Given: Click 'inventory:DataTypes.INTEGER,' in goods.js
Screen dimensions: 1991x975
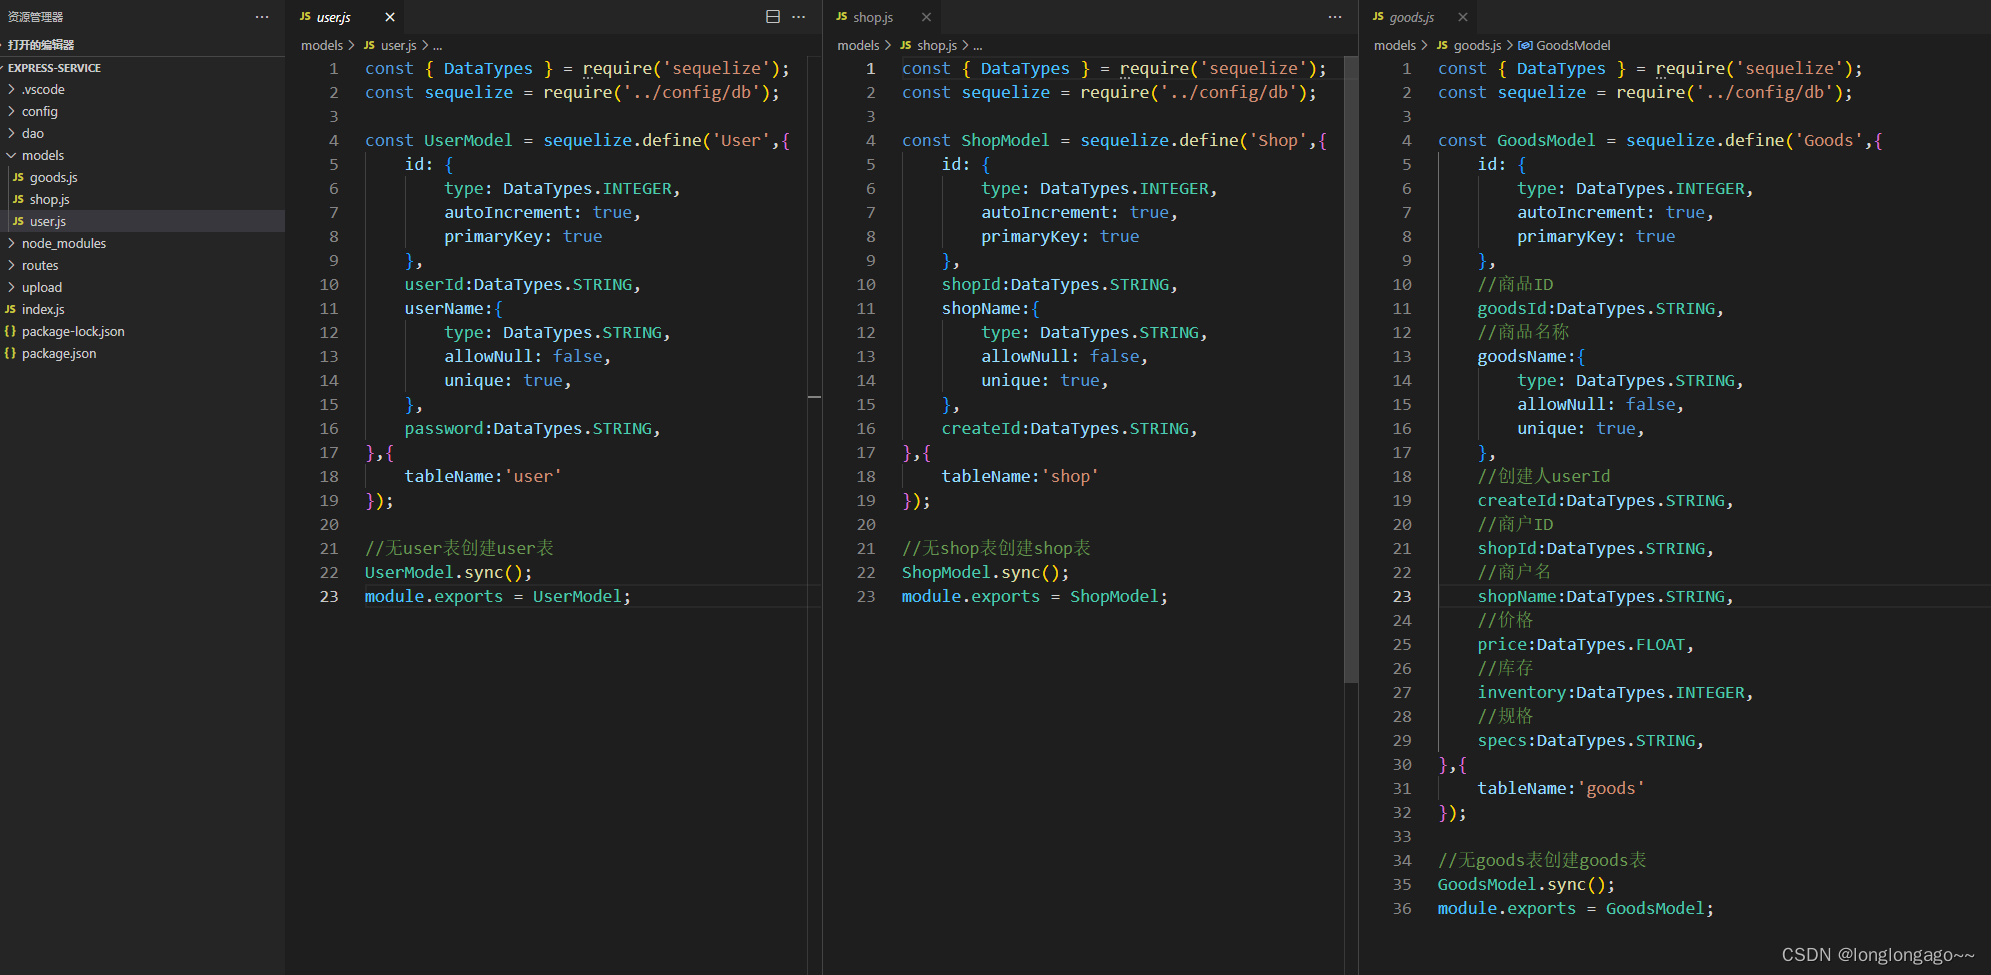Looking at the screenshot, I should [x=1615, y=692].
